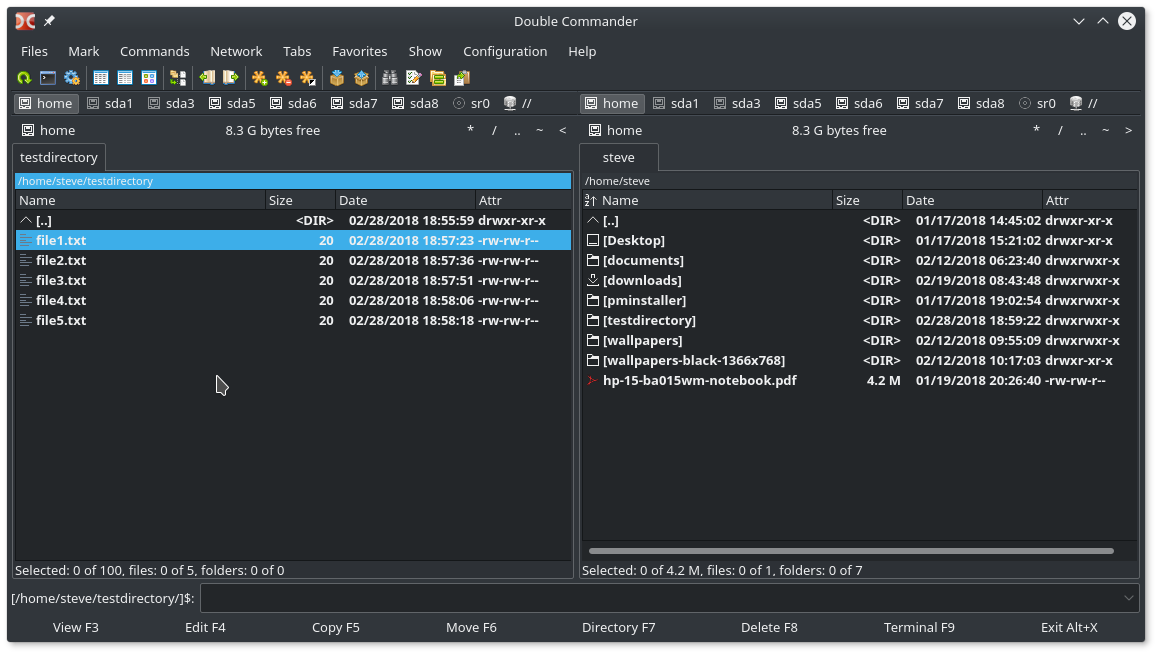Click synchronize directories folder icon
The height and width of the screenshot is (655, 1158).
coord(438,78)
